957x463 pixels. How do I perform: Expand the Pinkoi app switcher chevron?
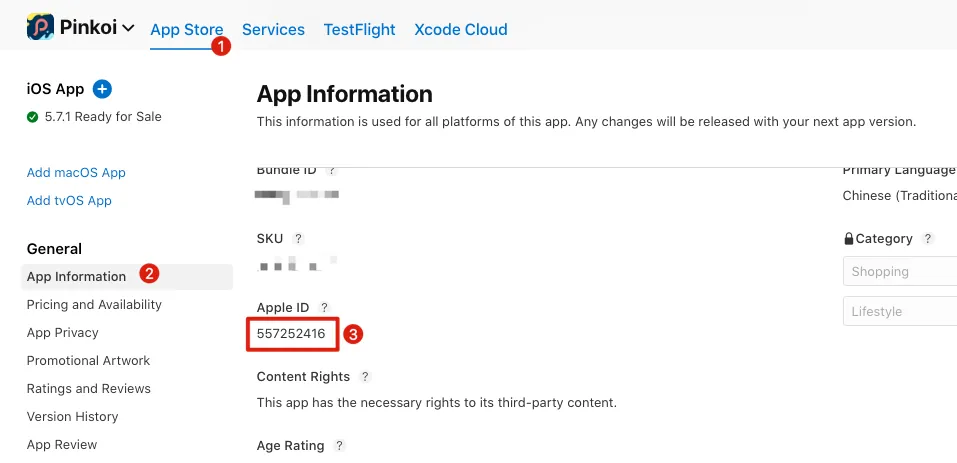(x=128, y=29)
